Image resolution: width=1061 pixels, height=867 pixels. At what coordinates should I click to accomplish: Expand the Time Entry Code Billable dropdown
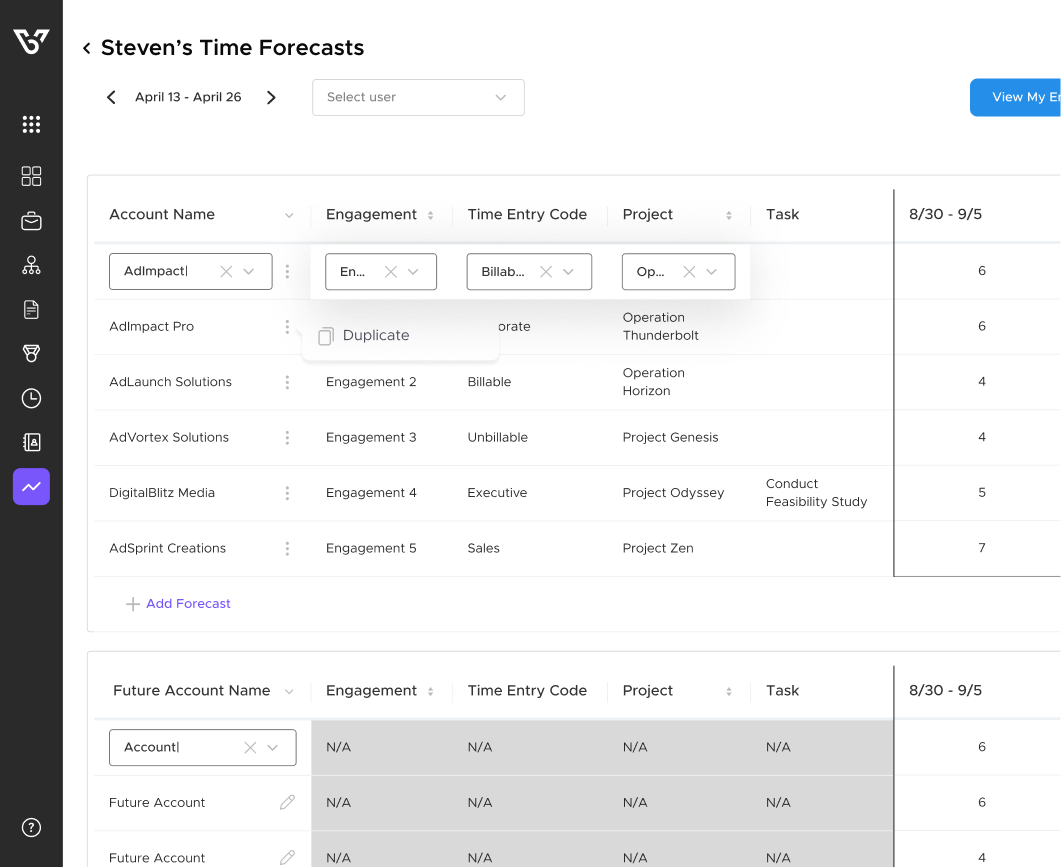pyautogui.click(x=568, y=271)
